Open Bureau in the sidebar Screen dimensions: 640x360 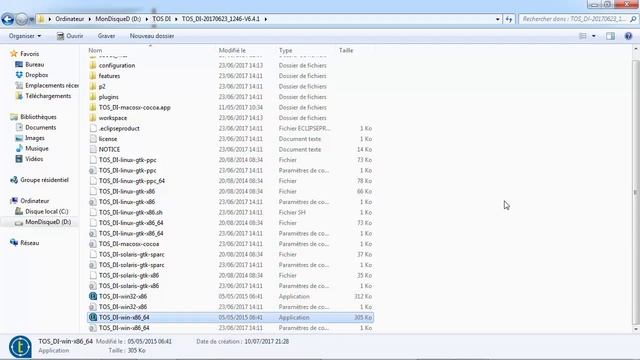point(29,64)
